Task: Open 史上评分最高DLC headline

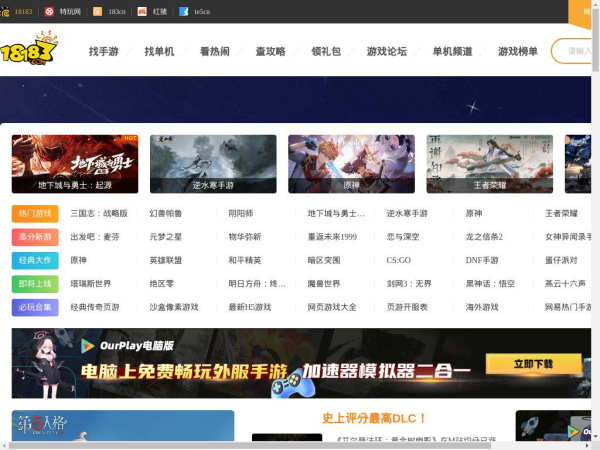Action: [374, 418]
